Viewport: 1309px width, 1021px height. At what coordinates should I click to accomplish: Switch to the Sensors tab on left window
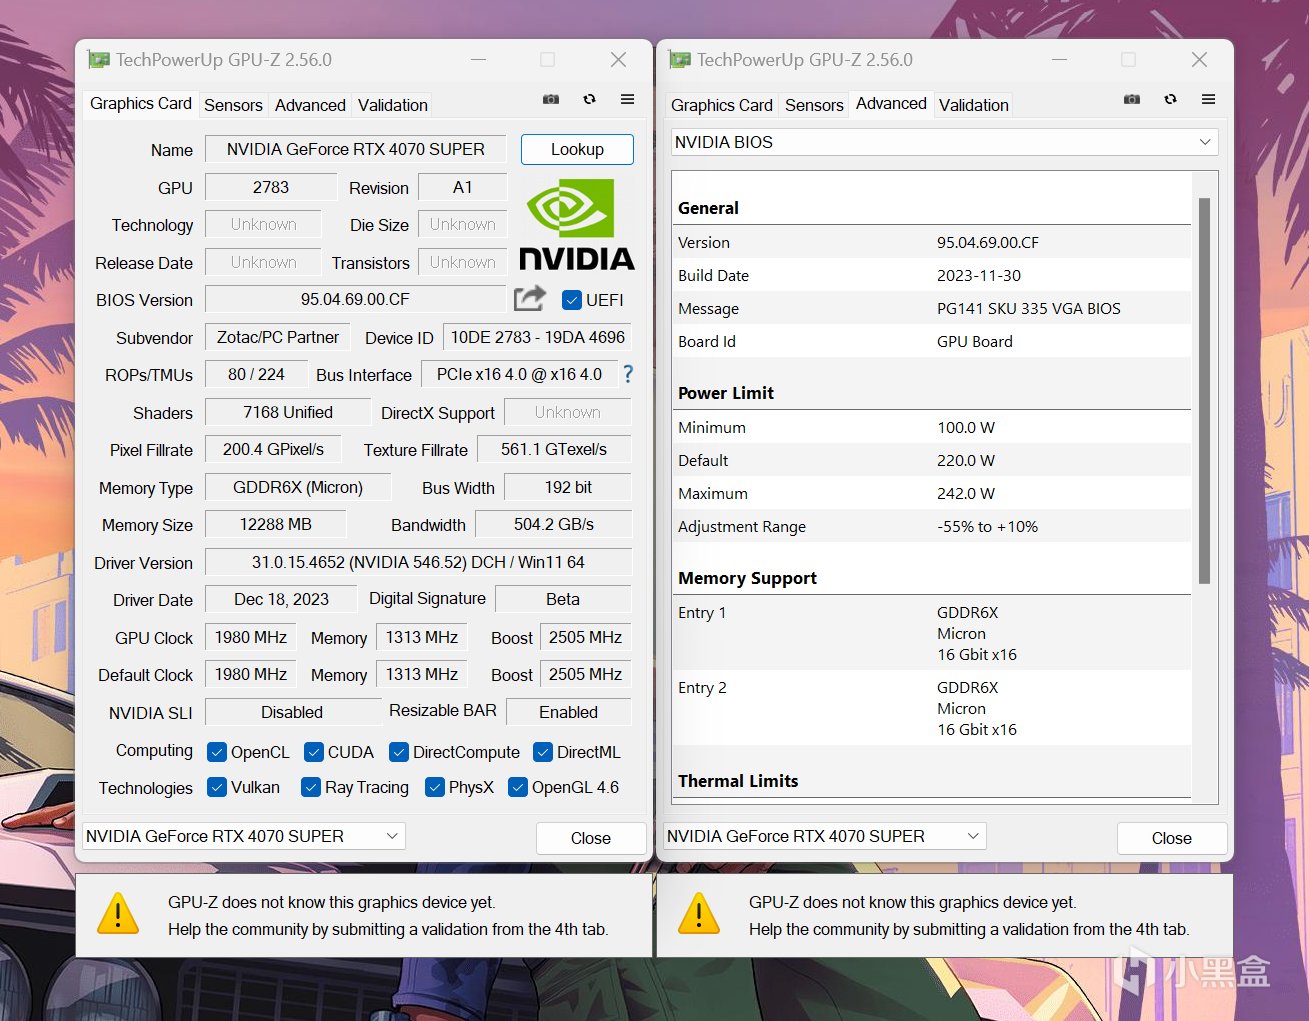click(233, 104)
